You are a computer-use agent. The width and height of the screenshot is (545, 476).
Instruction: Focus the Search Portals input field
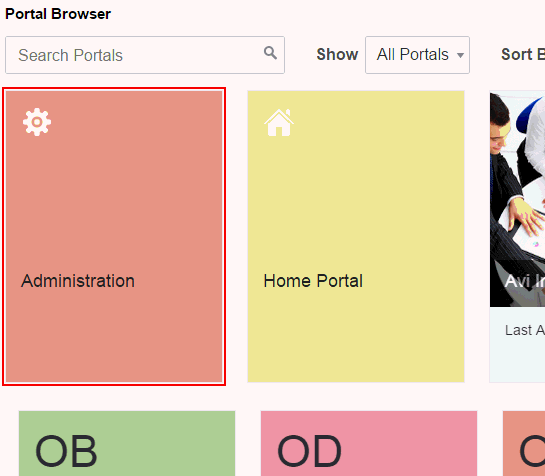click(145, 55)
